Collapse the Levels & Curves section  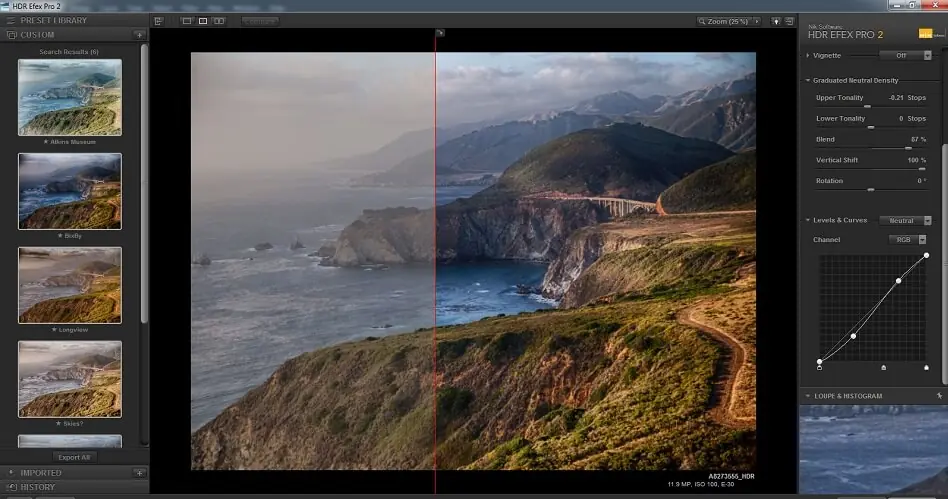pyautogui.click(x=808, y=220)
